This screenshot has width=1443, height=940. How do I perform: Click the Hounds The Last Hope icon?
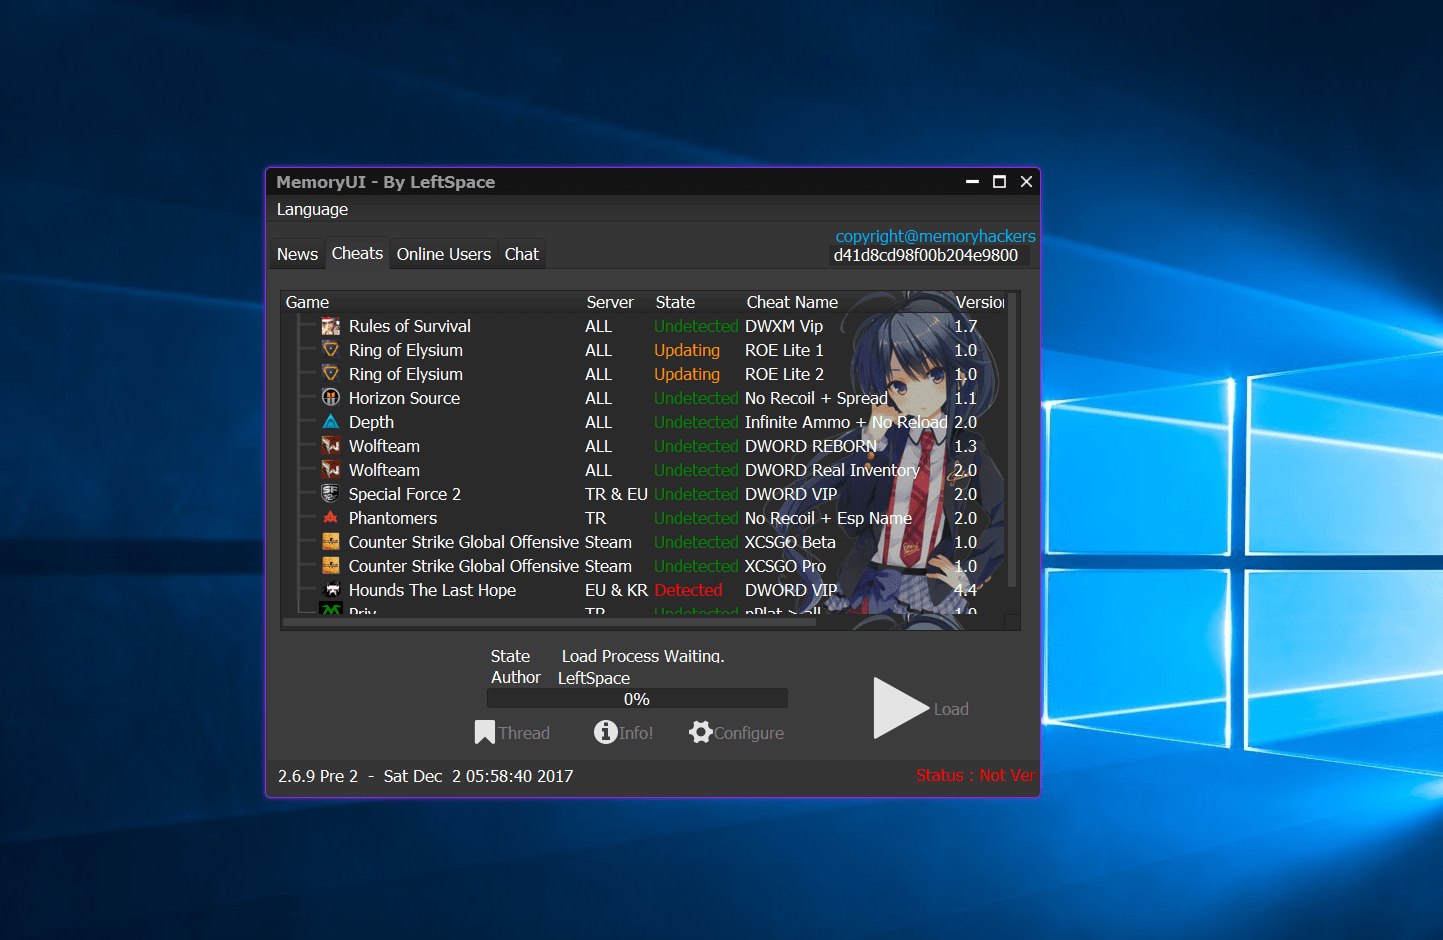(x=331, y=590)
